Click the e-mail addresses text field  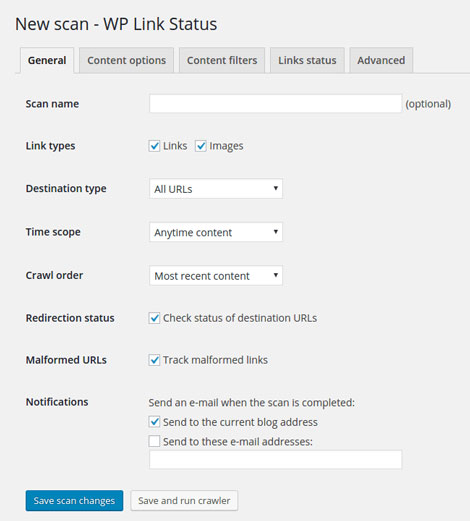point(275,460)
